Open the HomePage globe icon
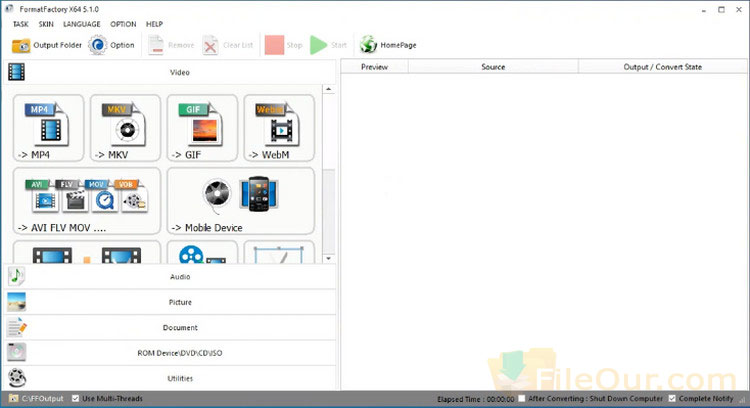 pos(368,45)
